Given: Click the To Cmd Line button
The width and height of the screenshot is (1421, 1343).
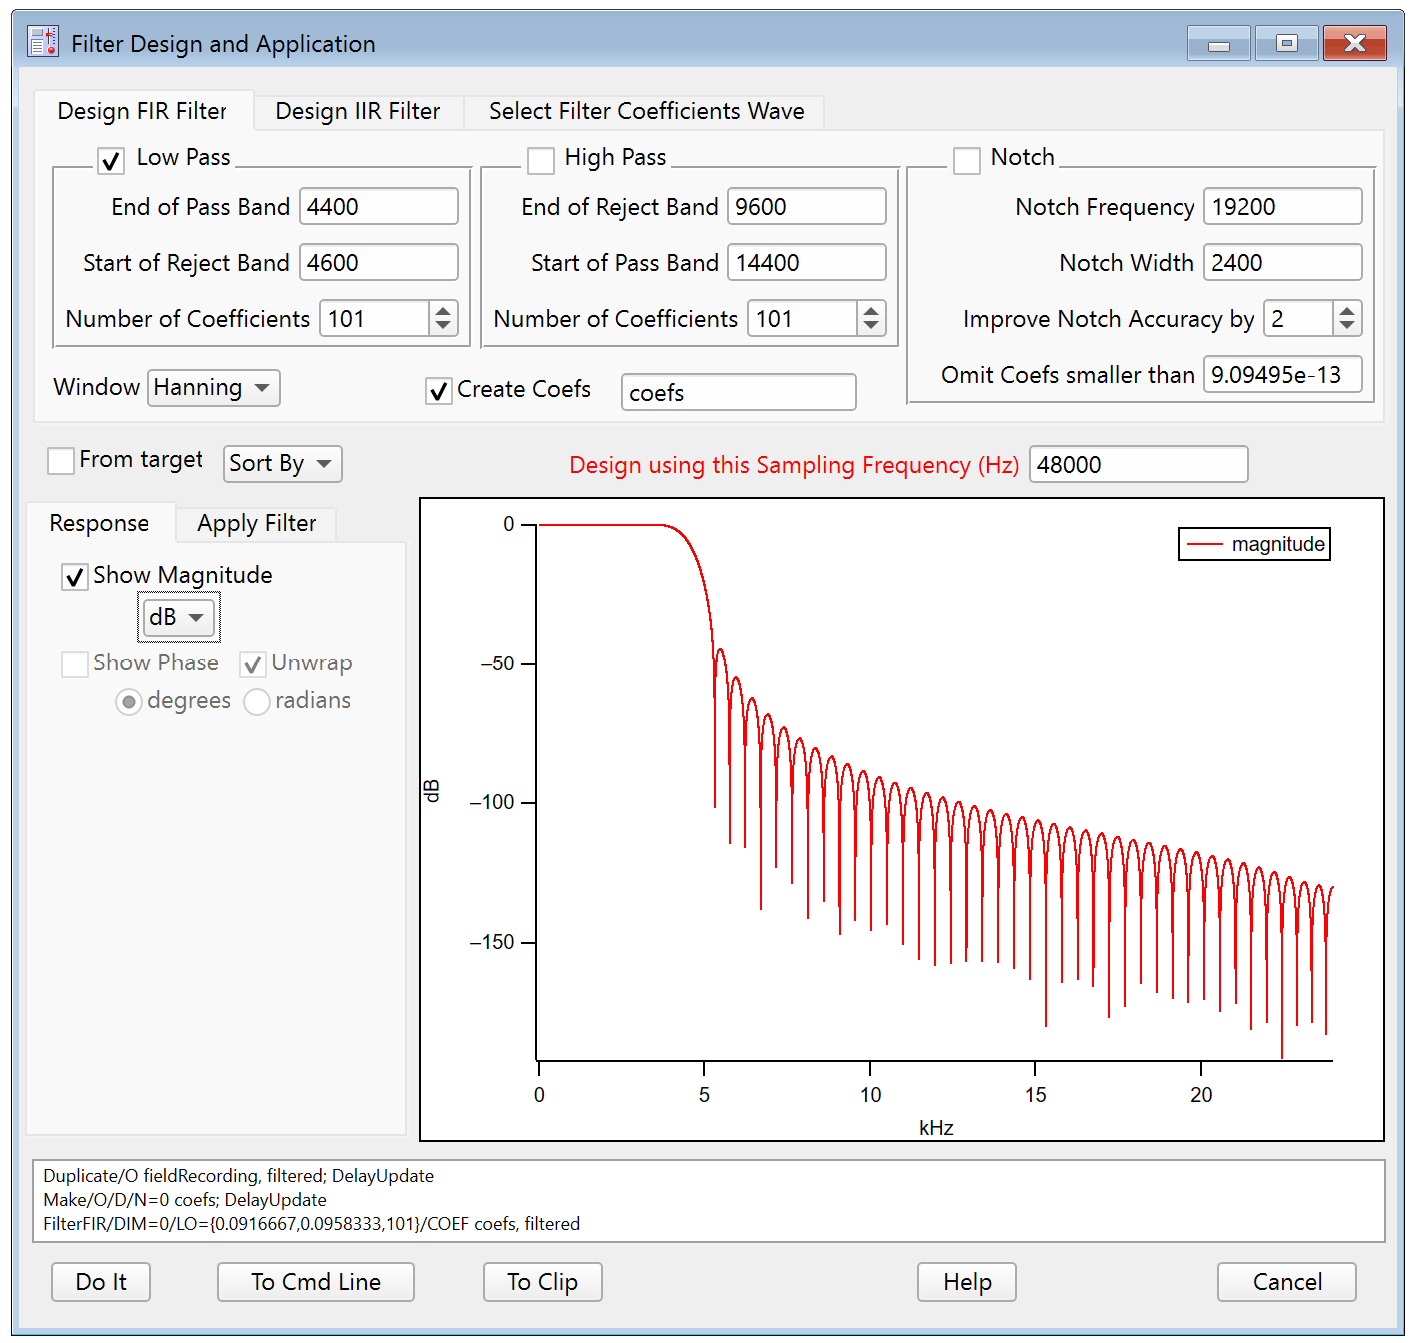Looking at the screenshot, I should 315,1282.
